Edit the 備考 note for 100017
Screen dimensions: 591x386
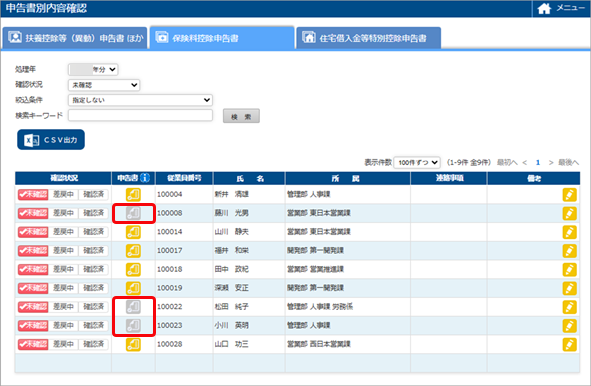570,251
